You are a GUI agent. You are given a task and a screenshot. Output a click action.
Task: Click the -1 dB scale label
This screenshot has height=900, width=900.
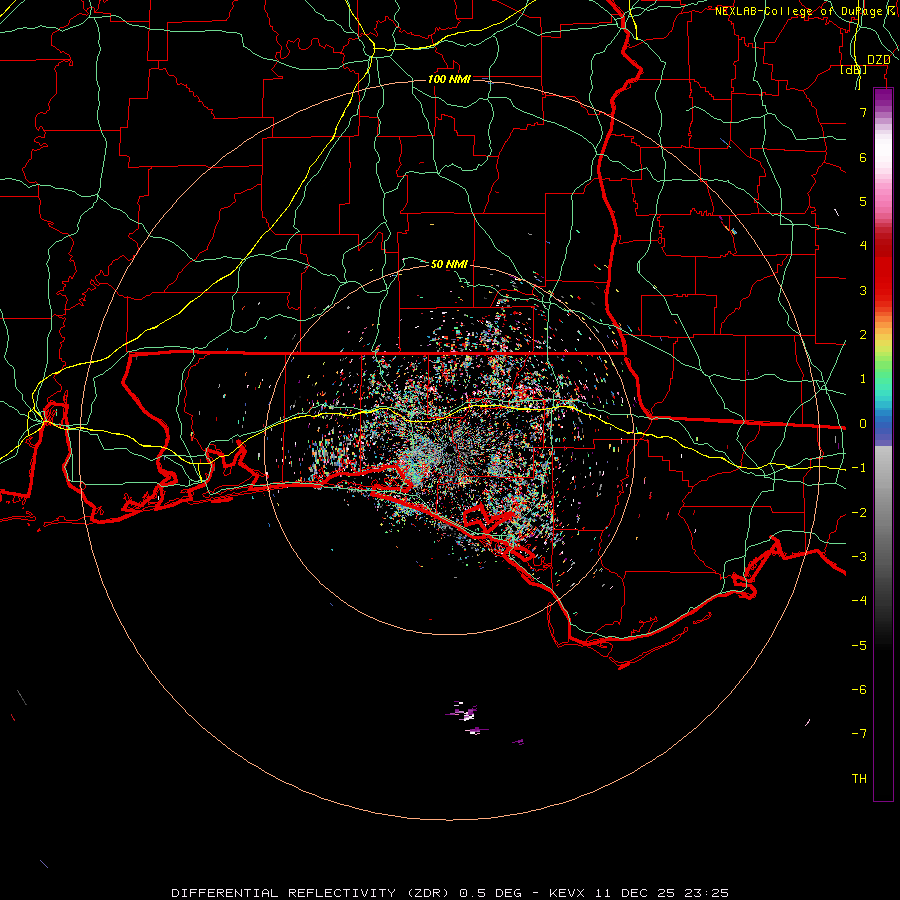859,468
